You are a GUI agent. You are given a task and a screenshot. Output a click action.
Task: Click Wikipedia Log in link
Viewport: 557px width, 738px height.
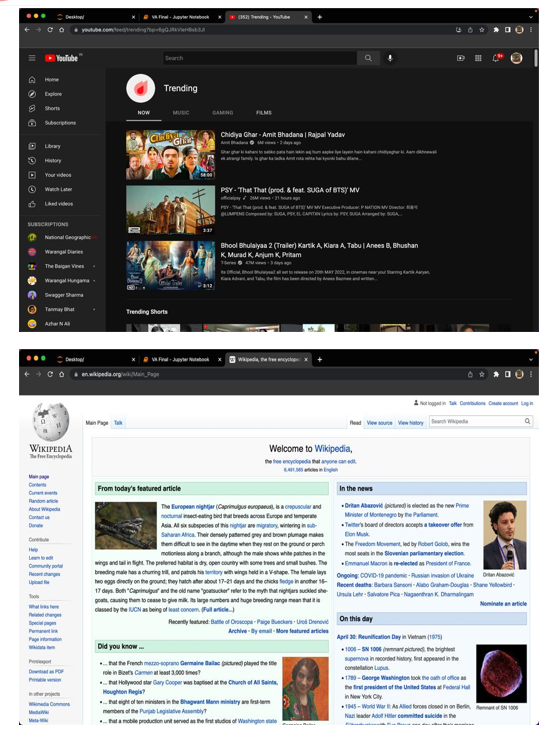point(527,403)
